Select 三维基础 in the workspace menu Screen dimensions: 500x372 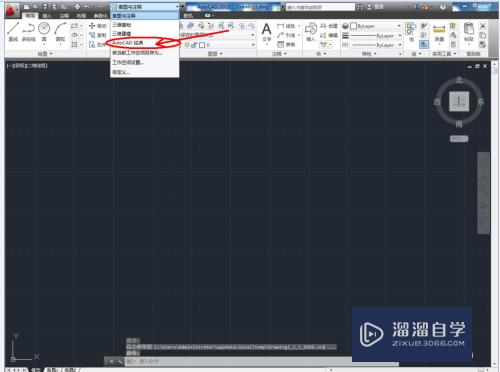[144, 25]
